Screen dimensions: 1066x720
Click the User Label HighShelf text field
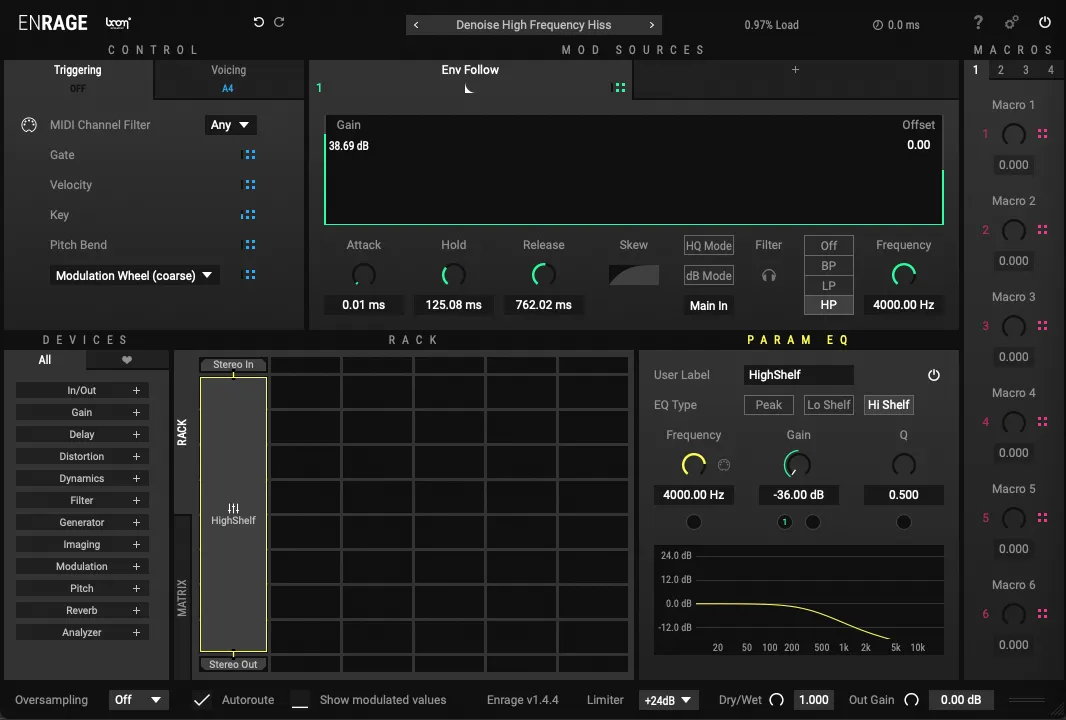tap(798, 375)
